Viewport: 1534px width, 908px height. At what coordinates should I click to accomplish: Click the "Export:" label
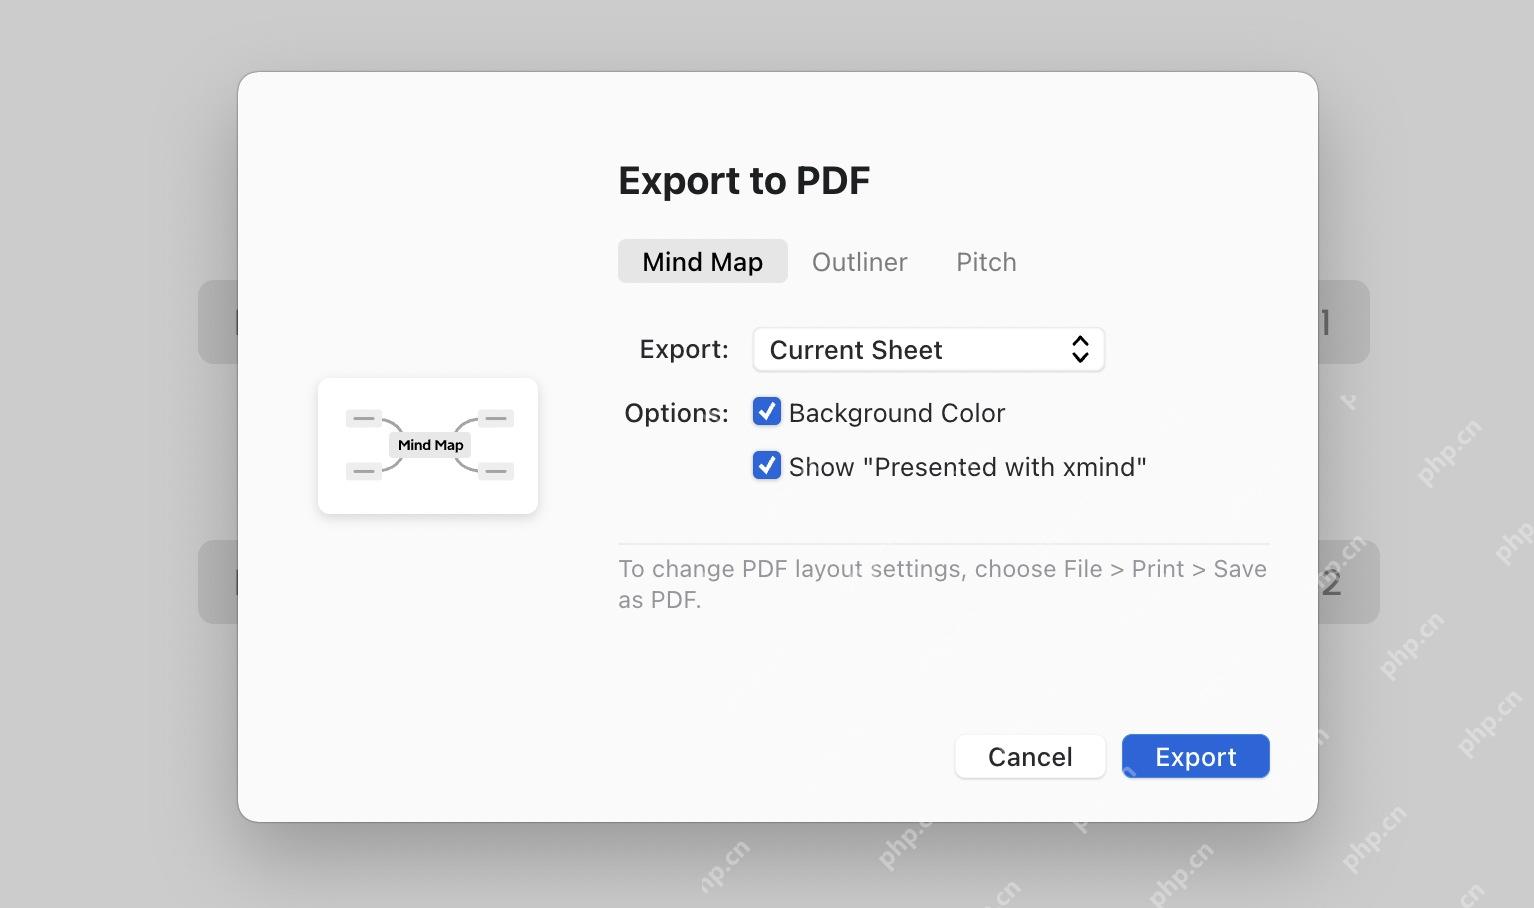coord(684,349)
